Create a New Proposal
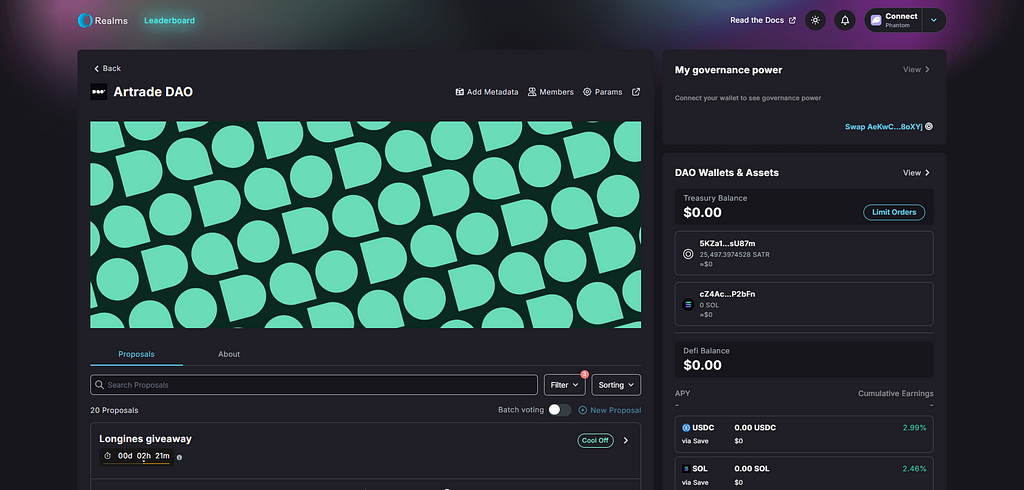Image resolution: width=1024 pixels, height=490 pixels. [x=610, y=410]
